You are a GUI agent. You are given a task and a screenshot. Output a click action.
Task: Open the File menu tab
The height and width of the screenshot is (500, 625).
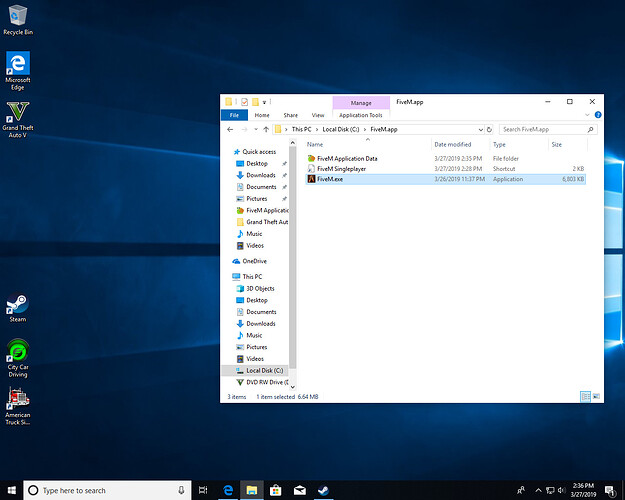(x=234, y=115)
